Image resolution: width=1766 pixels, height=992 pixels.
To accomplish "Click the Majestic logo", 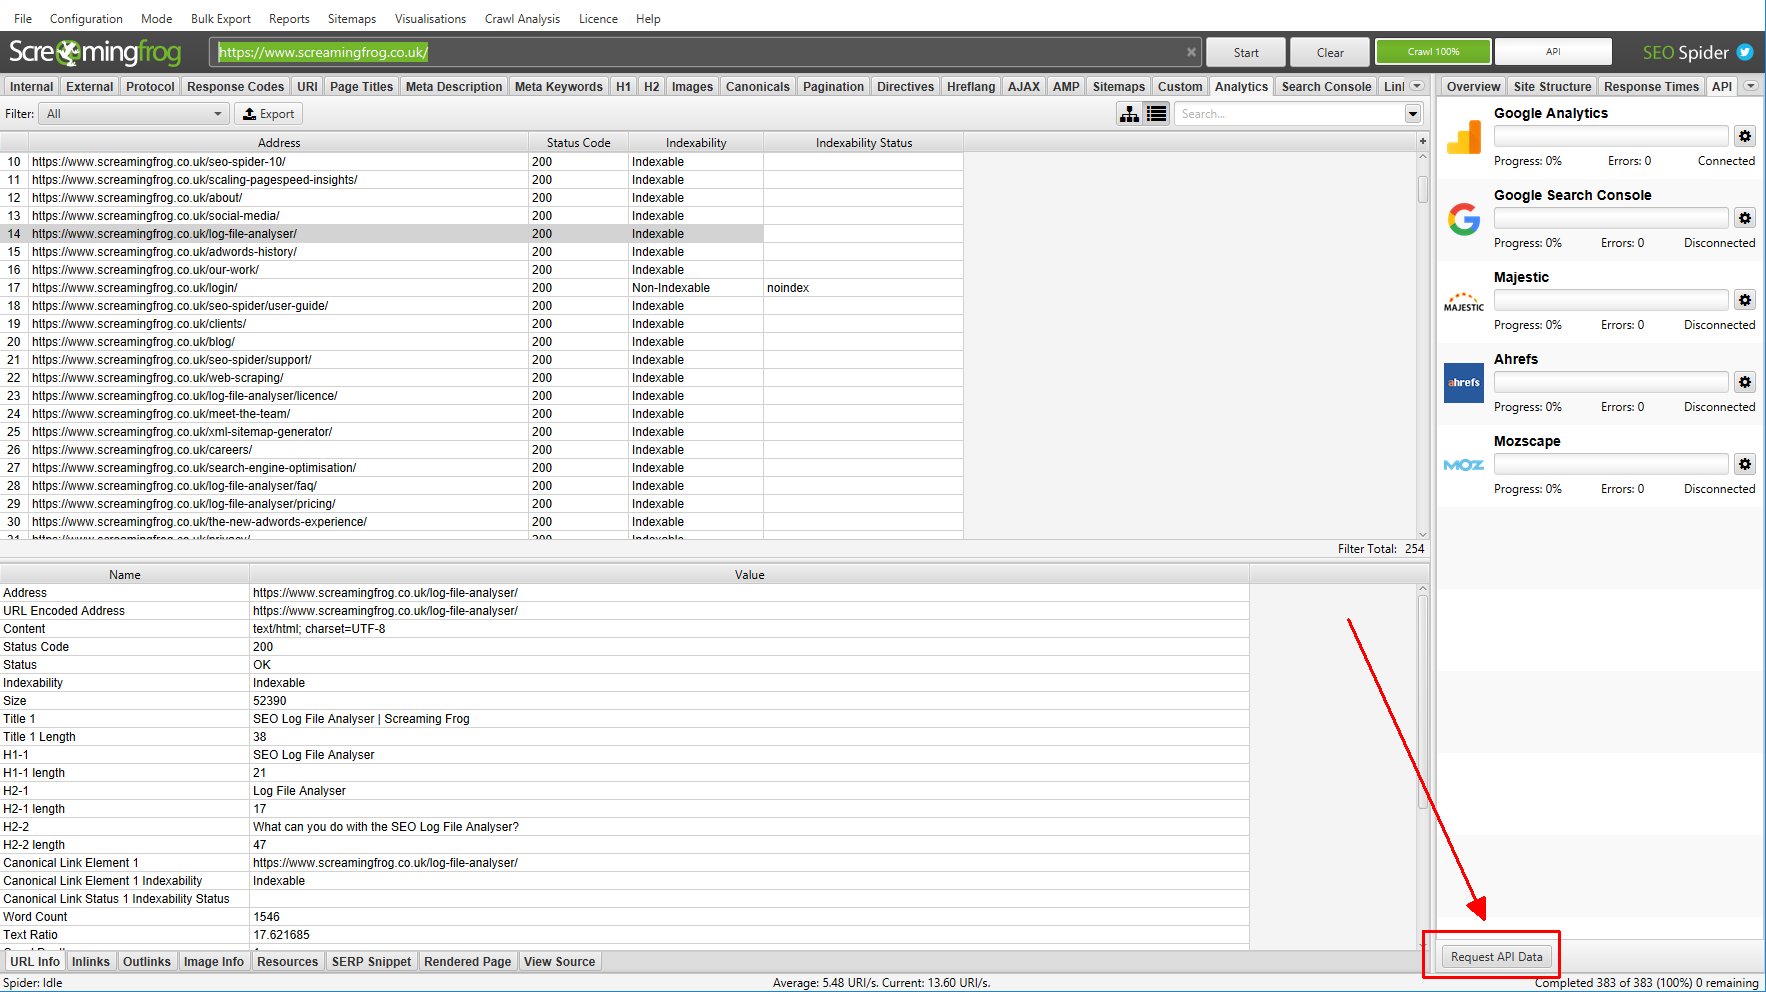I will click(1464, 301).
